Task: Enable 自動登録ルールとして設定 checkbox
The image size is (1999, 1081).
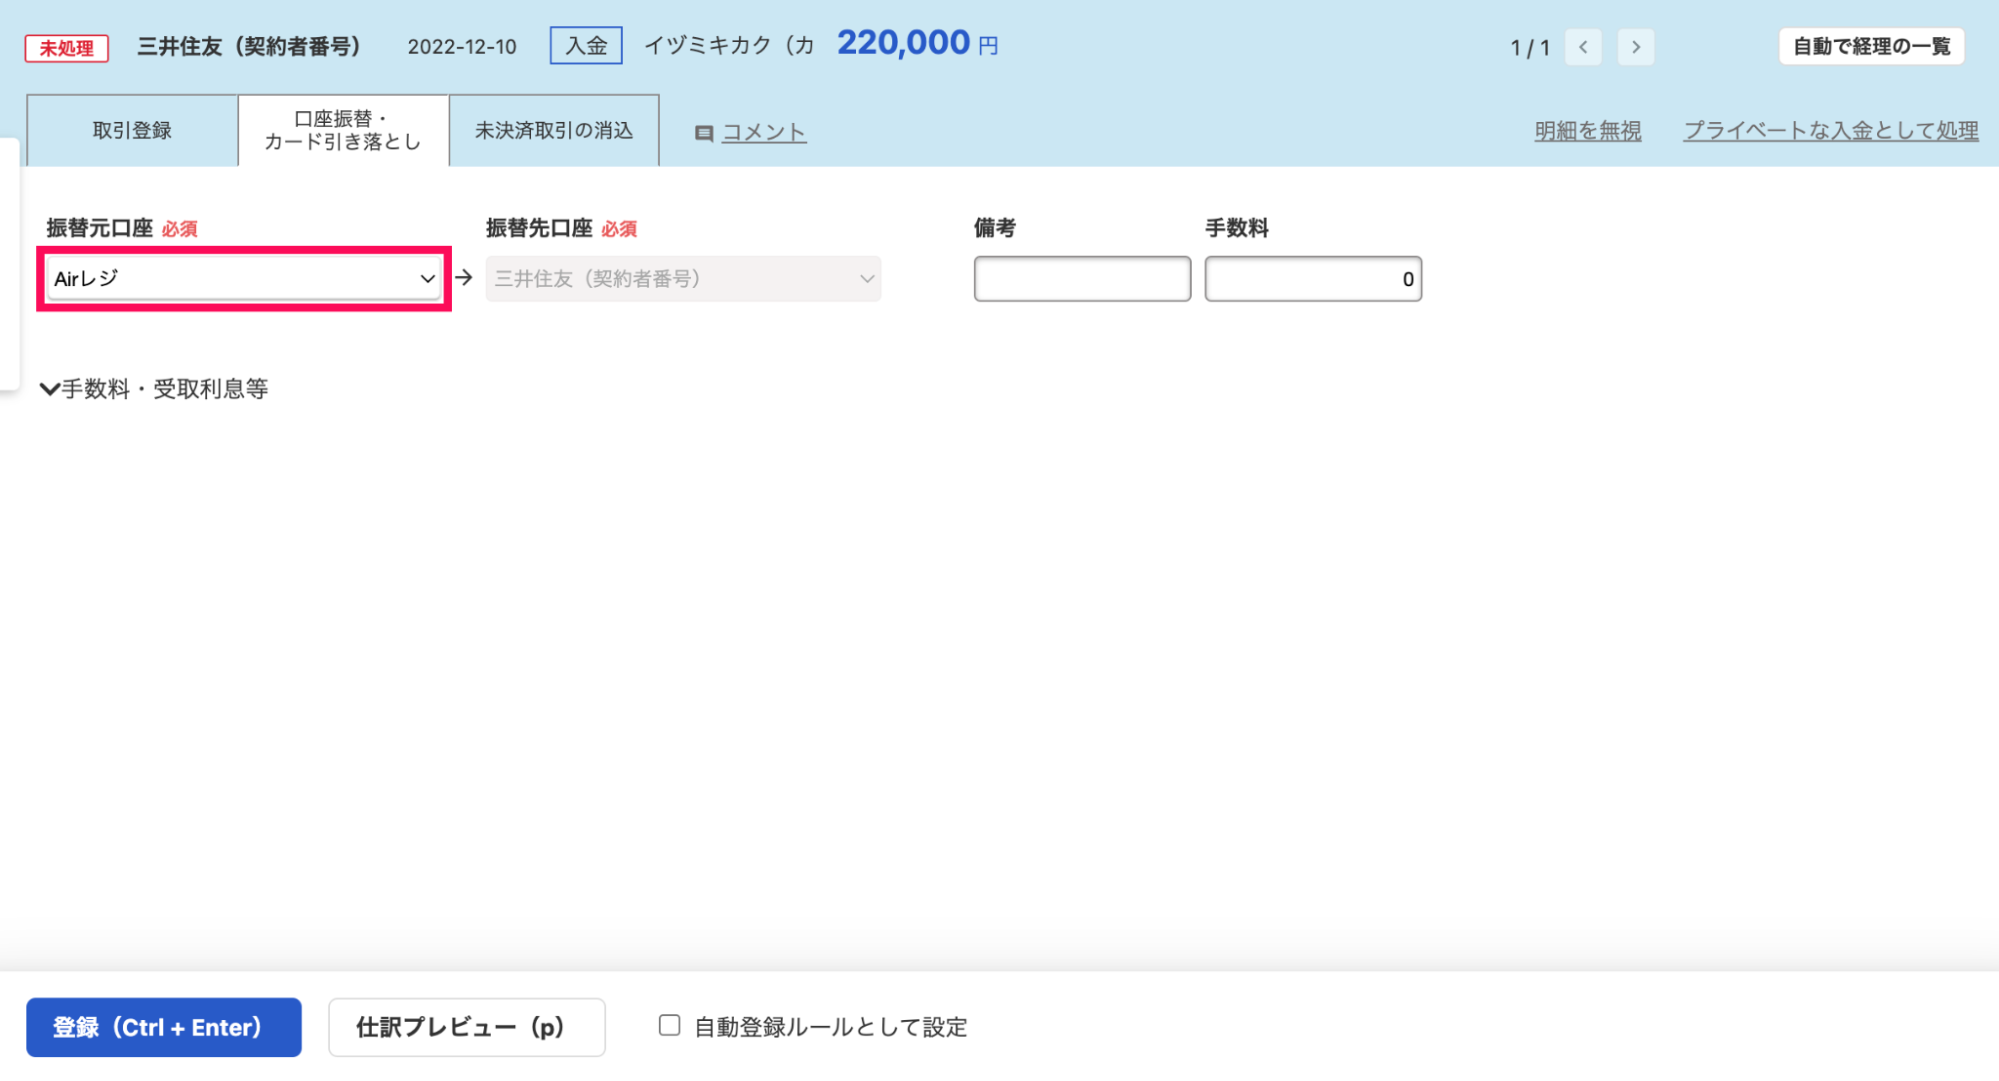Action: tap(669, 1025)
